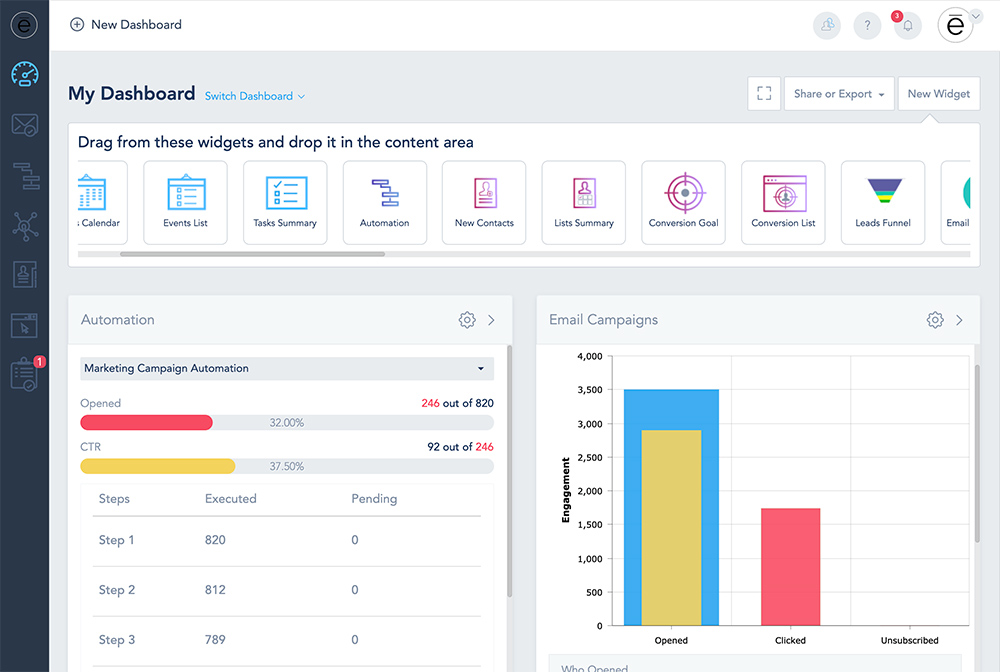The width and height of the screenshot is (1000, 672).
Task: Open the Email campaigns envelope icon in sidebar
Action: (x=24, y=125)
